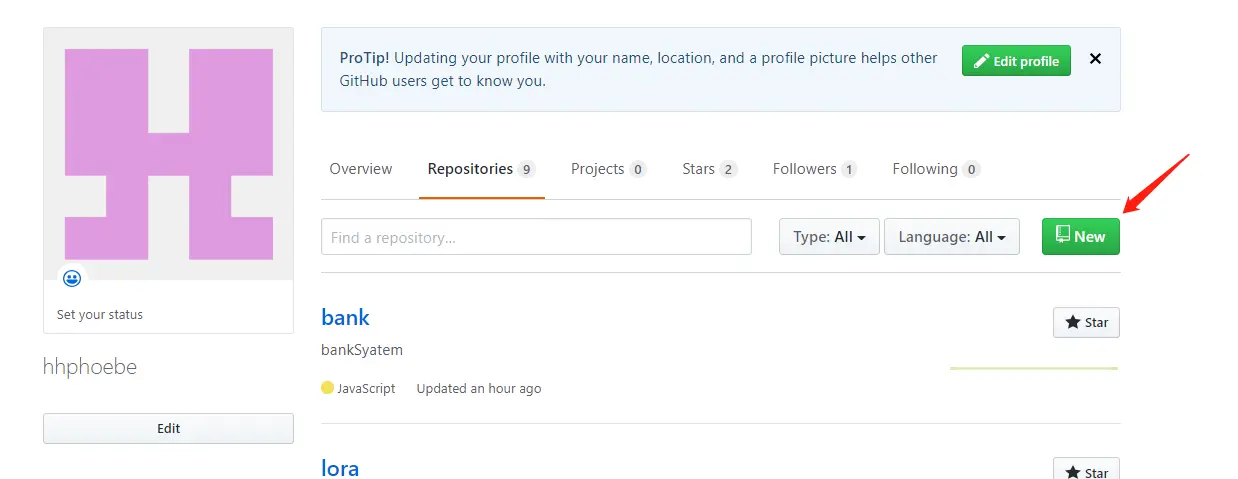Open the Type filter dropdown
The image size is (1238, 479).
pyautogui.click(x=829, y=237)
